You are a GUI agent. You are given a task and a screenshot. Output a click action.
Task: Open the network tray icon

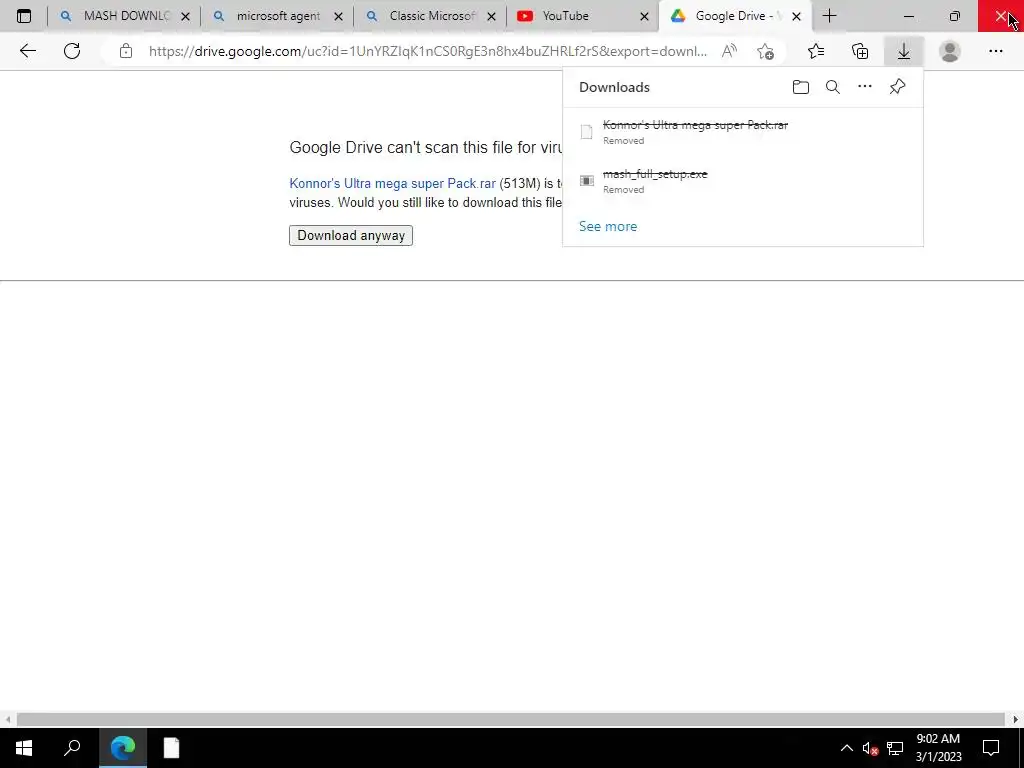895,748
